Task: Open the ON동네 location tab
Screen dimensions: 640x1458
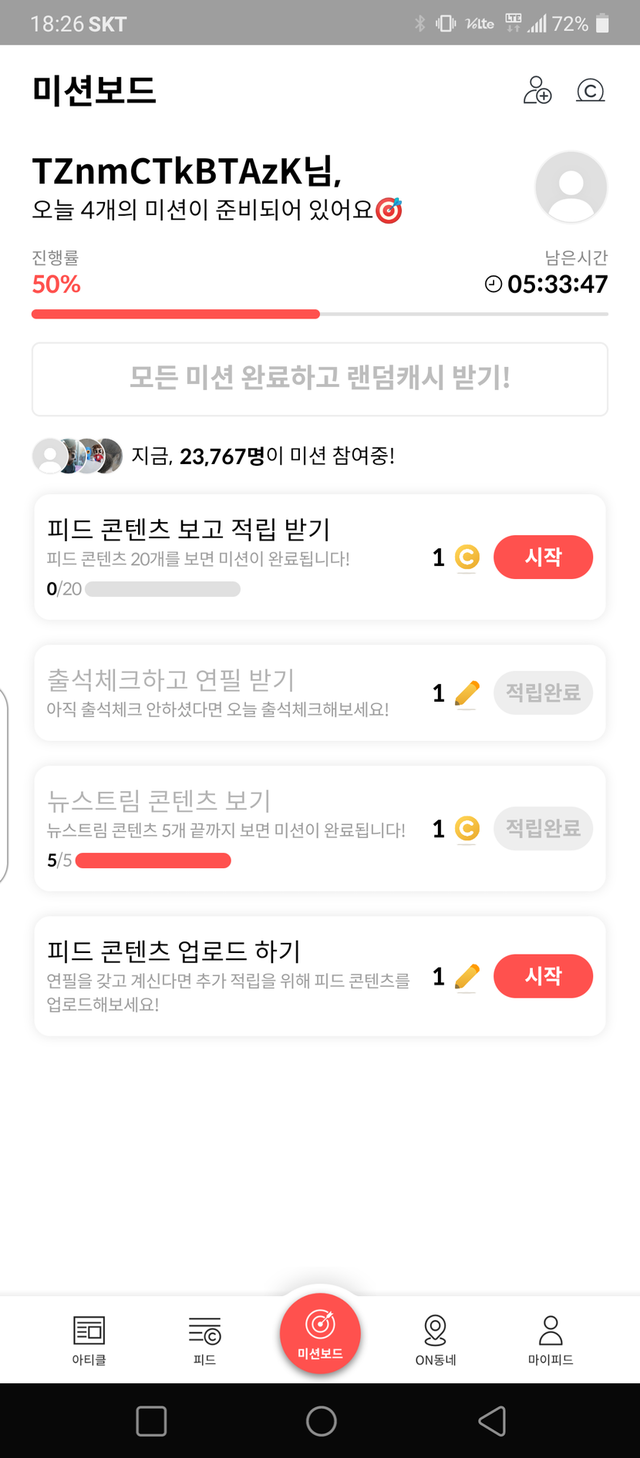Action: (435, 1339)
